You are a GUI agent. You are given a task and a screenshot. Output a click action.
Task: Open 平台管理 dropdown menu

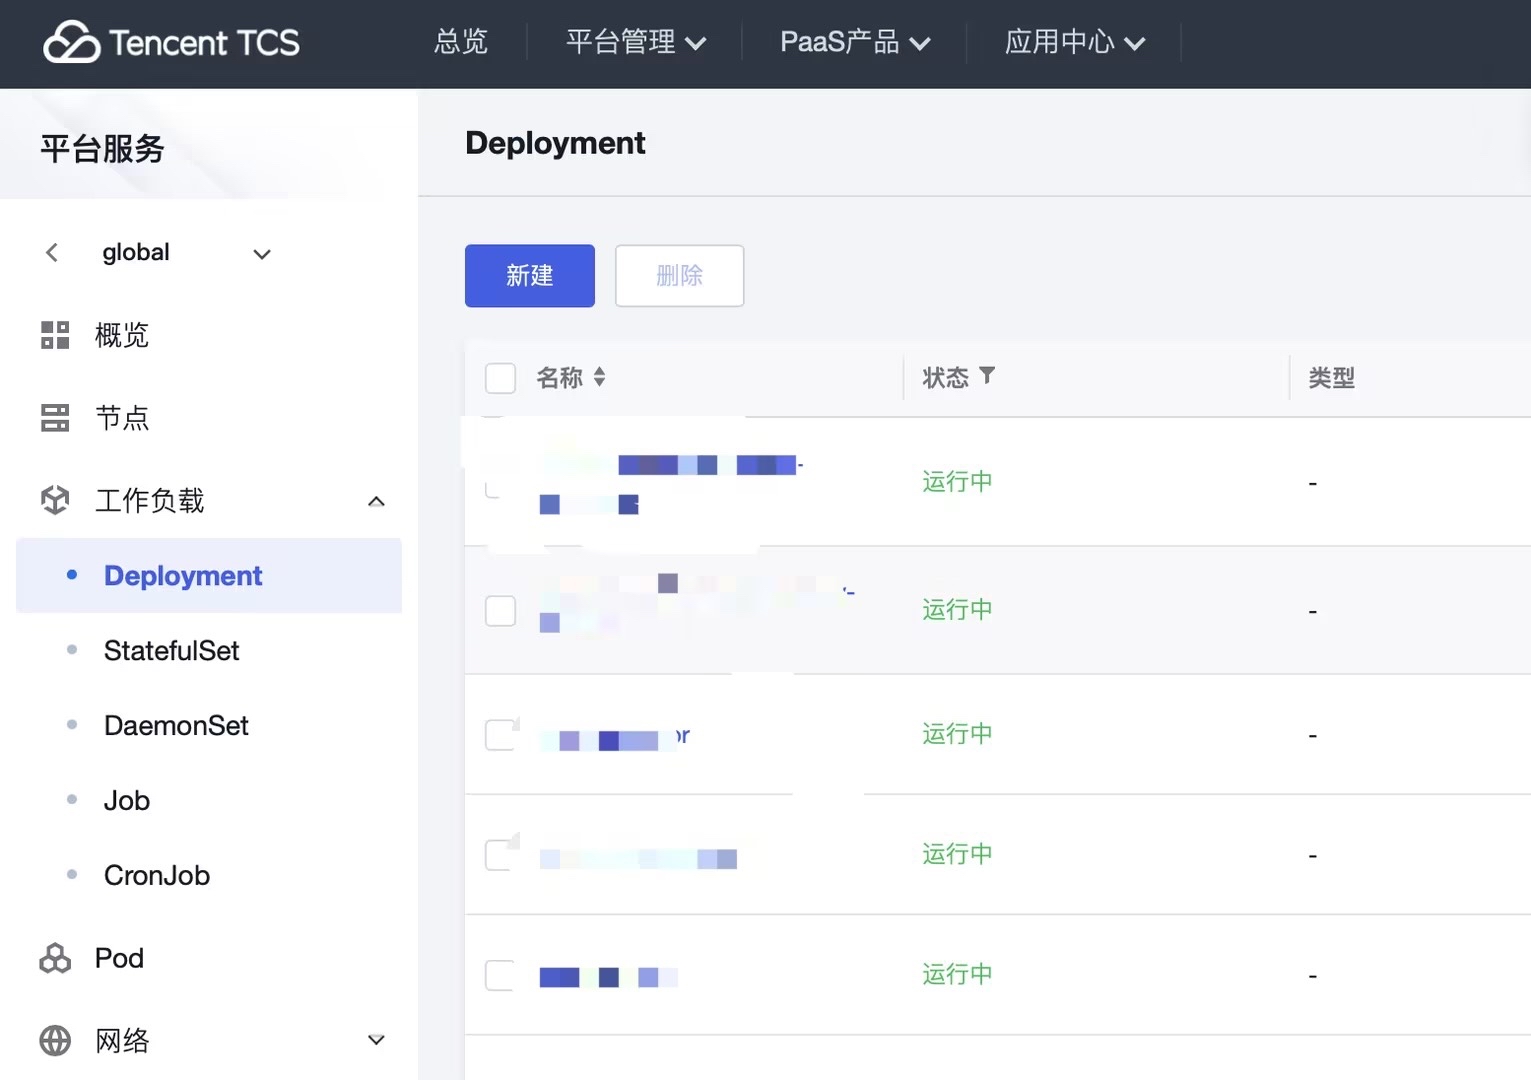636,42
